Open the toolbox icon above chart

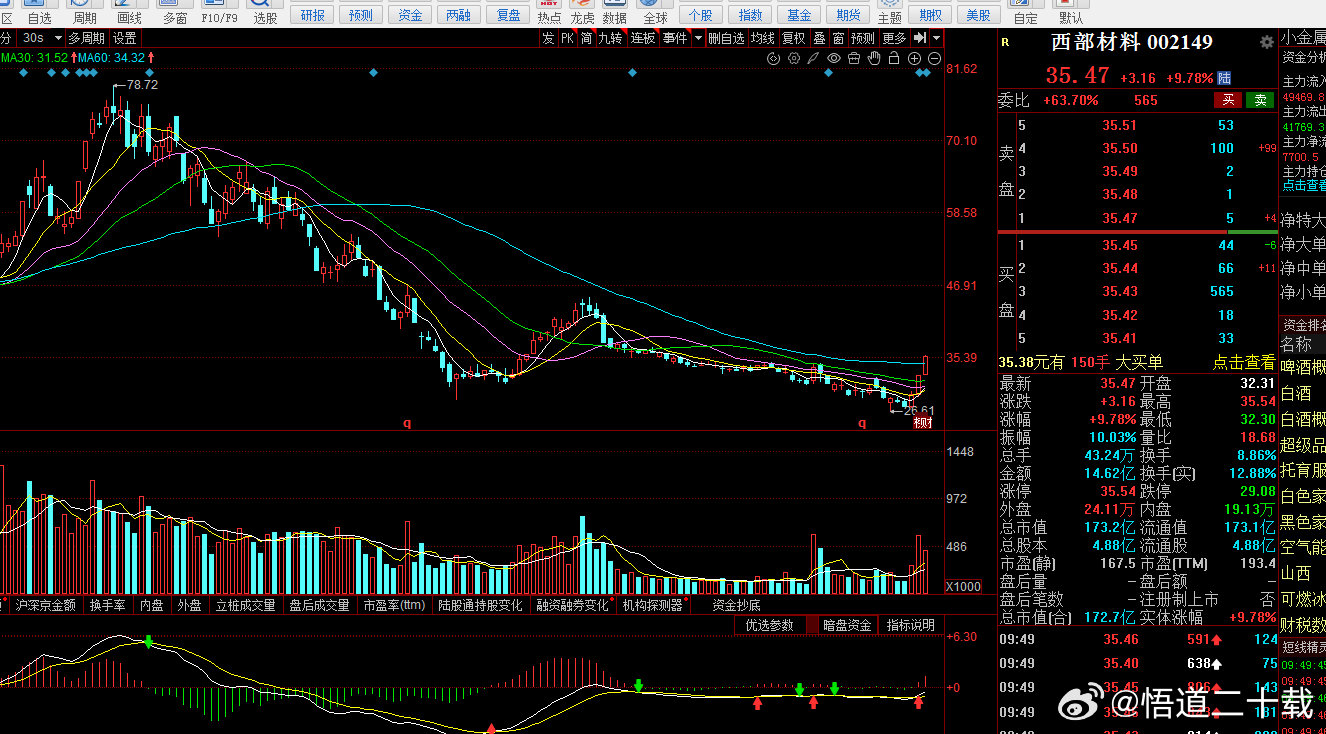pos(854,58)
